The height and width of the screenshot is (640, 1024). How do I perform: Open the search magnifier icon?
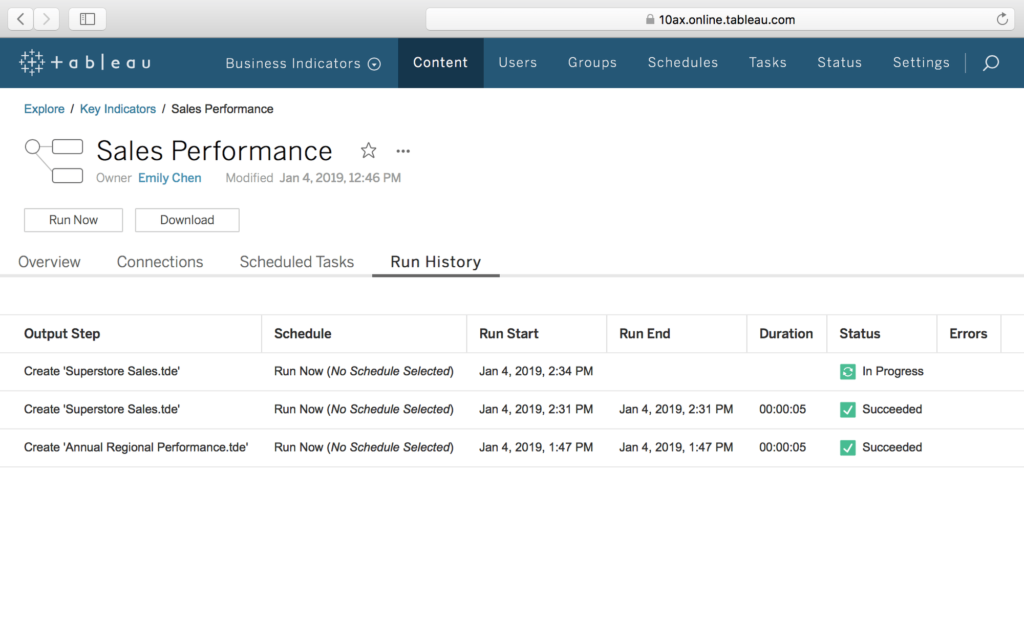click(990, 63)
